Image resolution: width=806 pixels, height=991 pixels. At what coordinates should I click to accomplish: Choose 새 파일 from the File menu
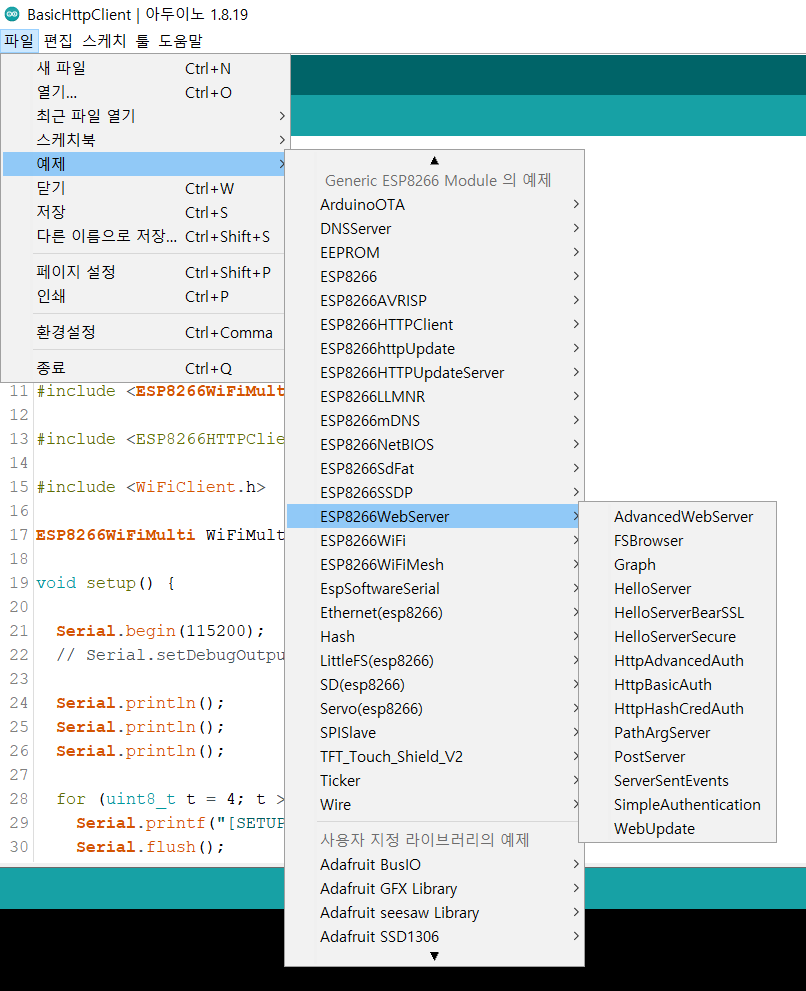point(145,68)
